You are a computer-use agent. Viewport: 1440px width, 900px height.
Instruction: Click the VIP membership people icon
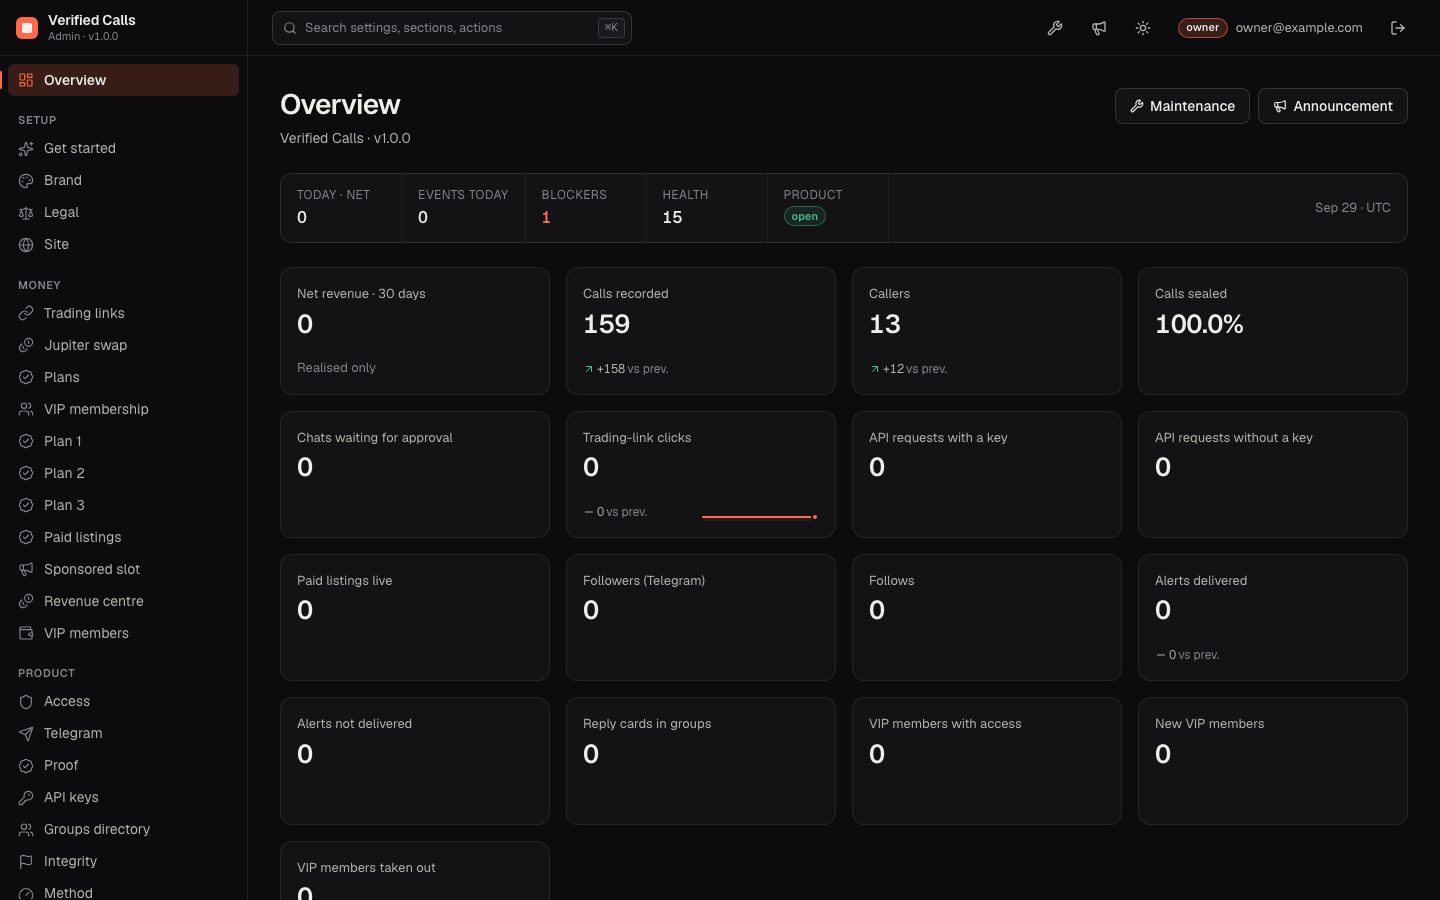coord(26,409)
